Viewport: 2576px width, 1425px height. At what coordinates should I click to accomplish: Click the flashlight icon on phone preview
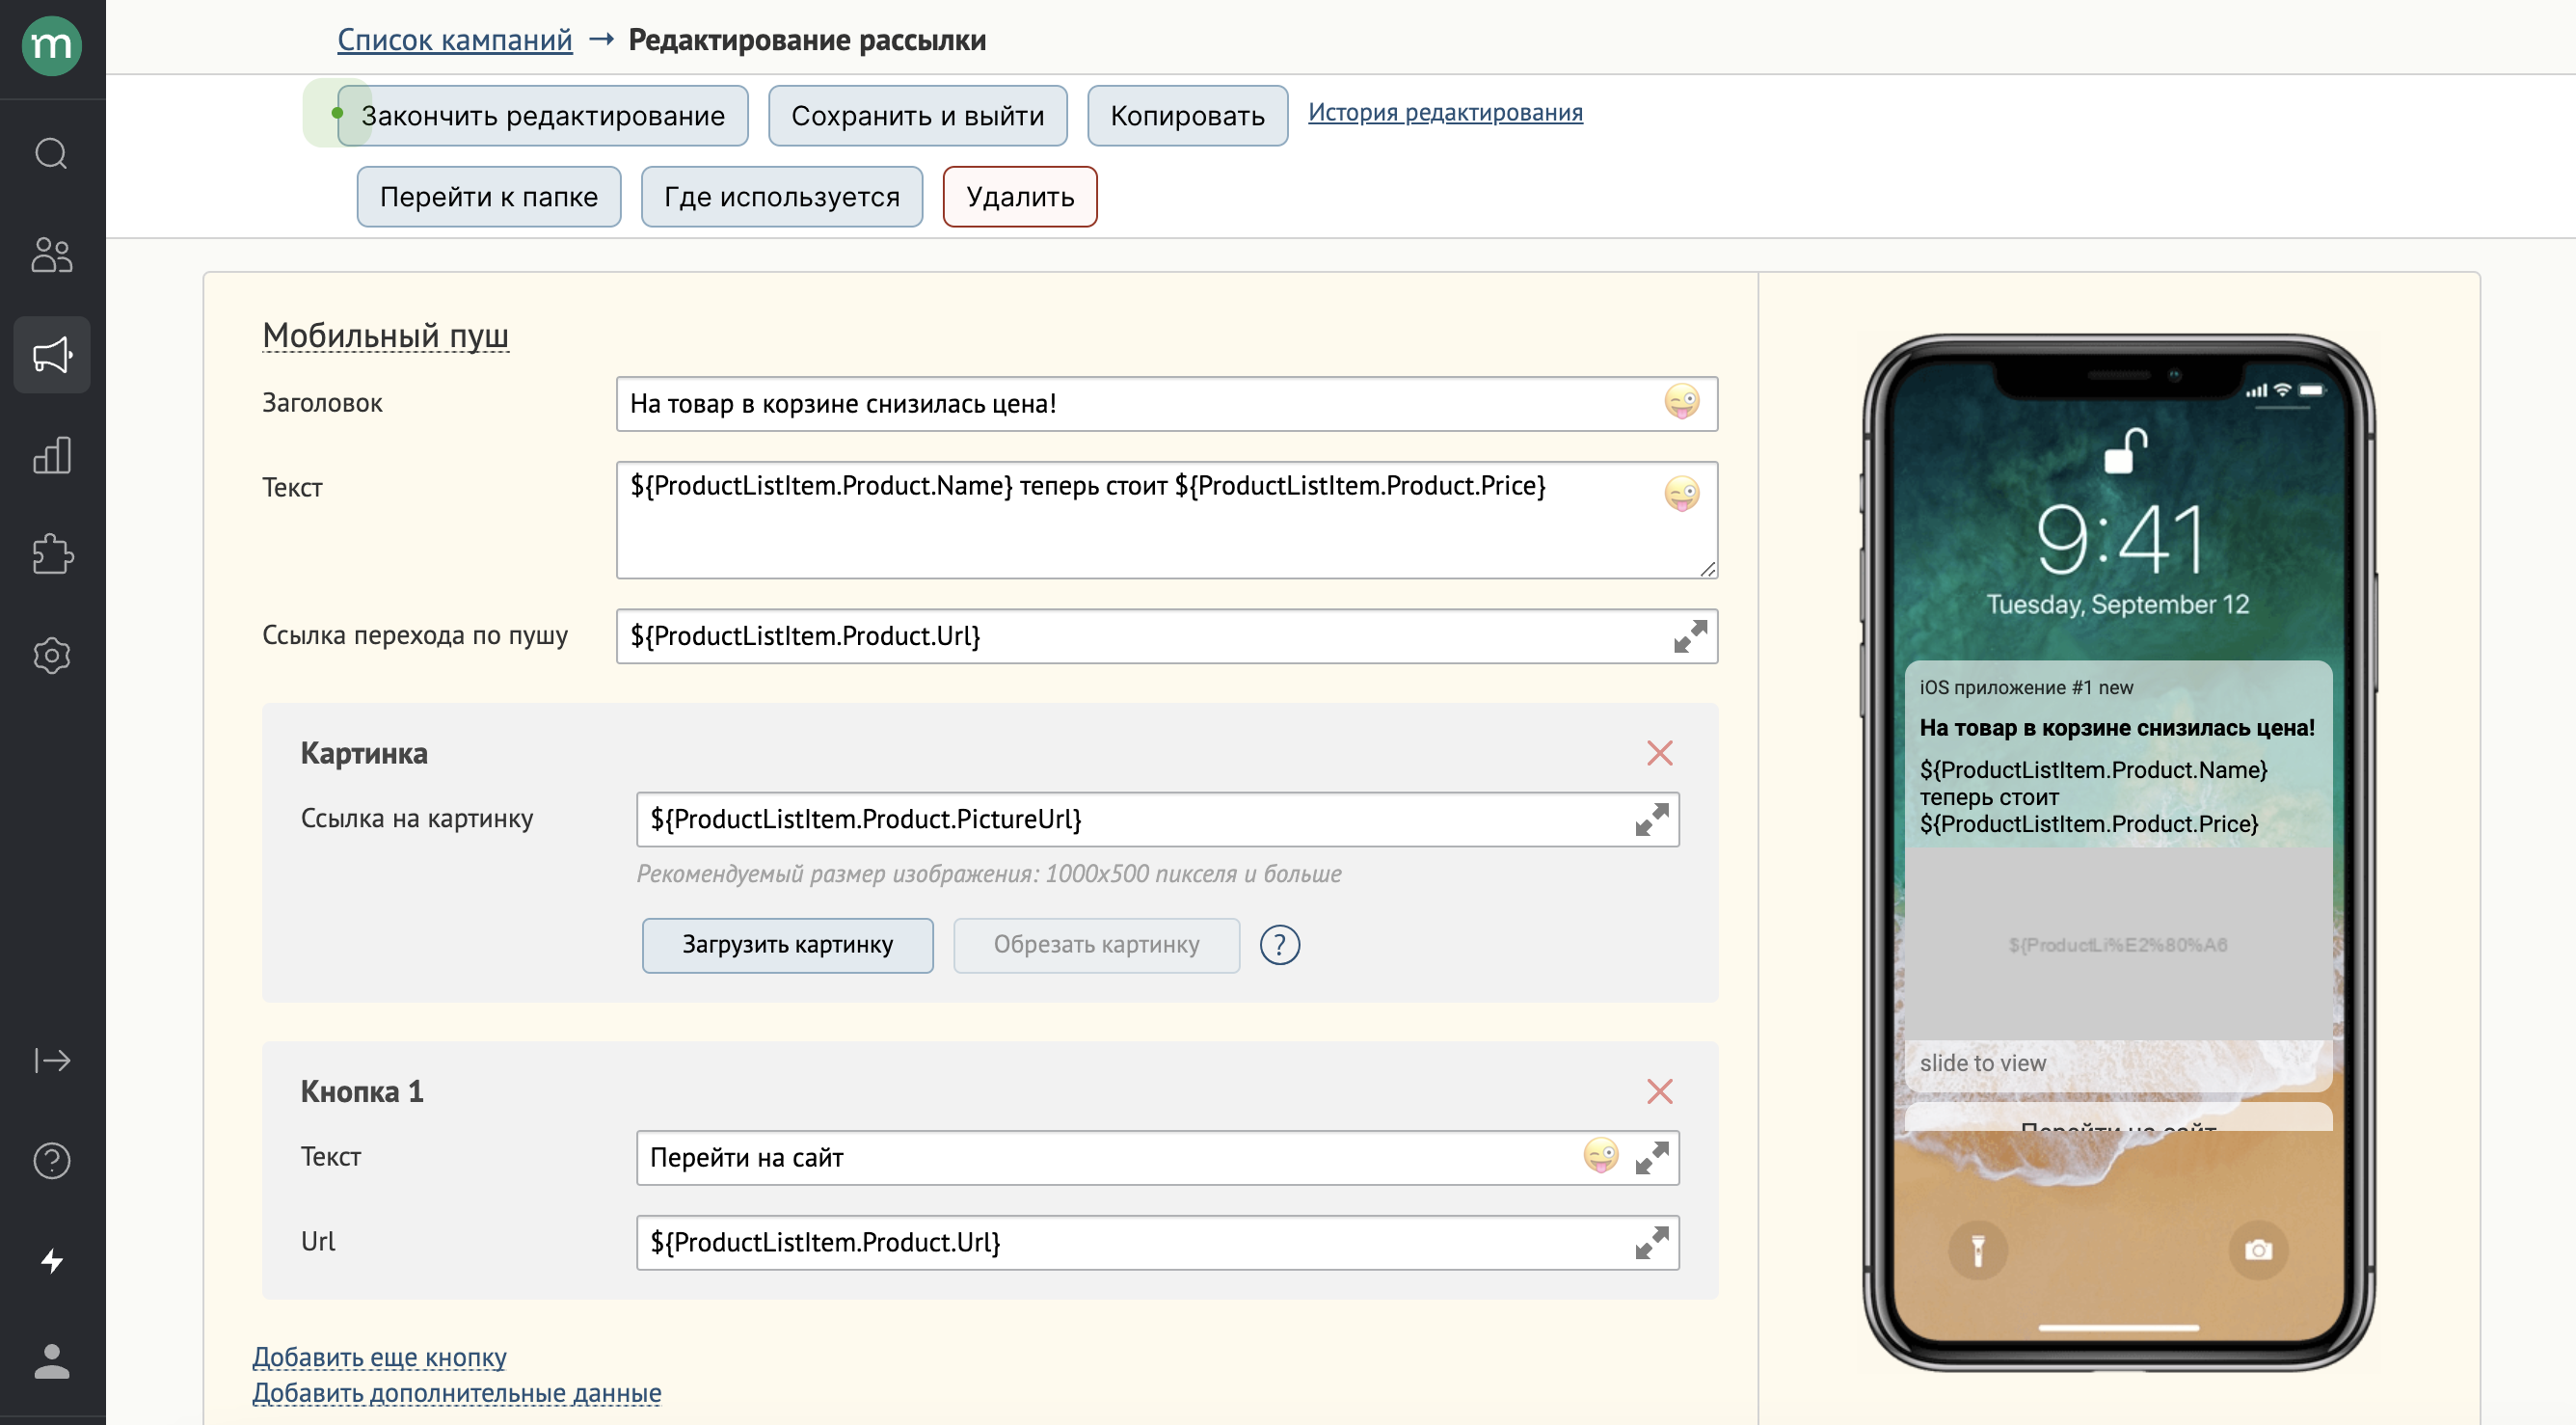pyautogui.click(x=1977, y=1250)
